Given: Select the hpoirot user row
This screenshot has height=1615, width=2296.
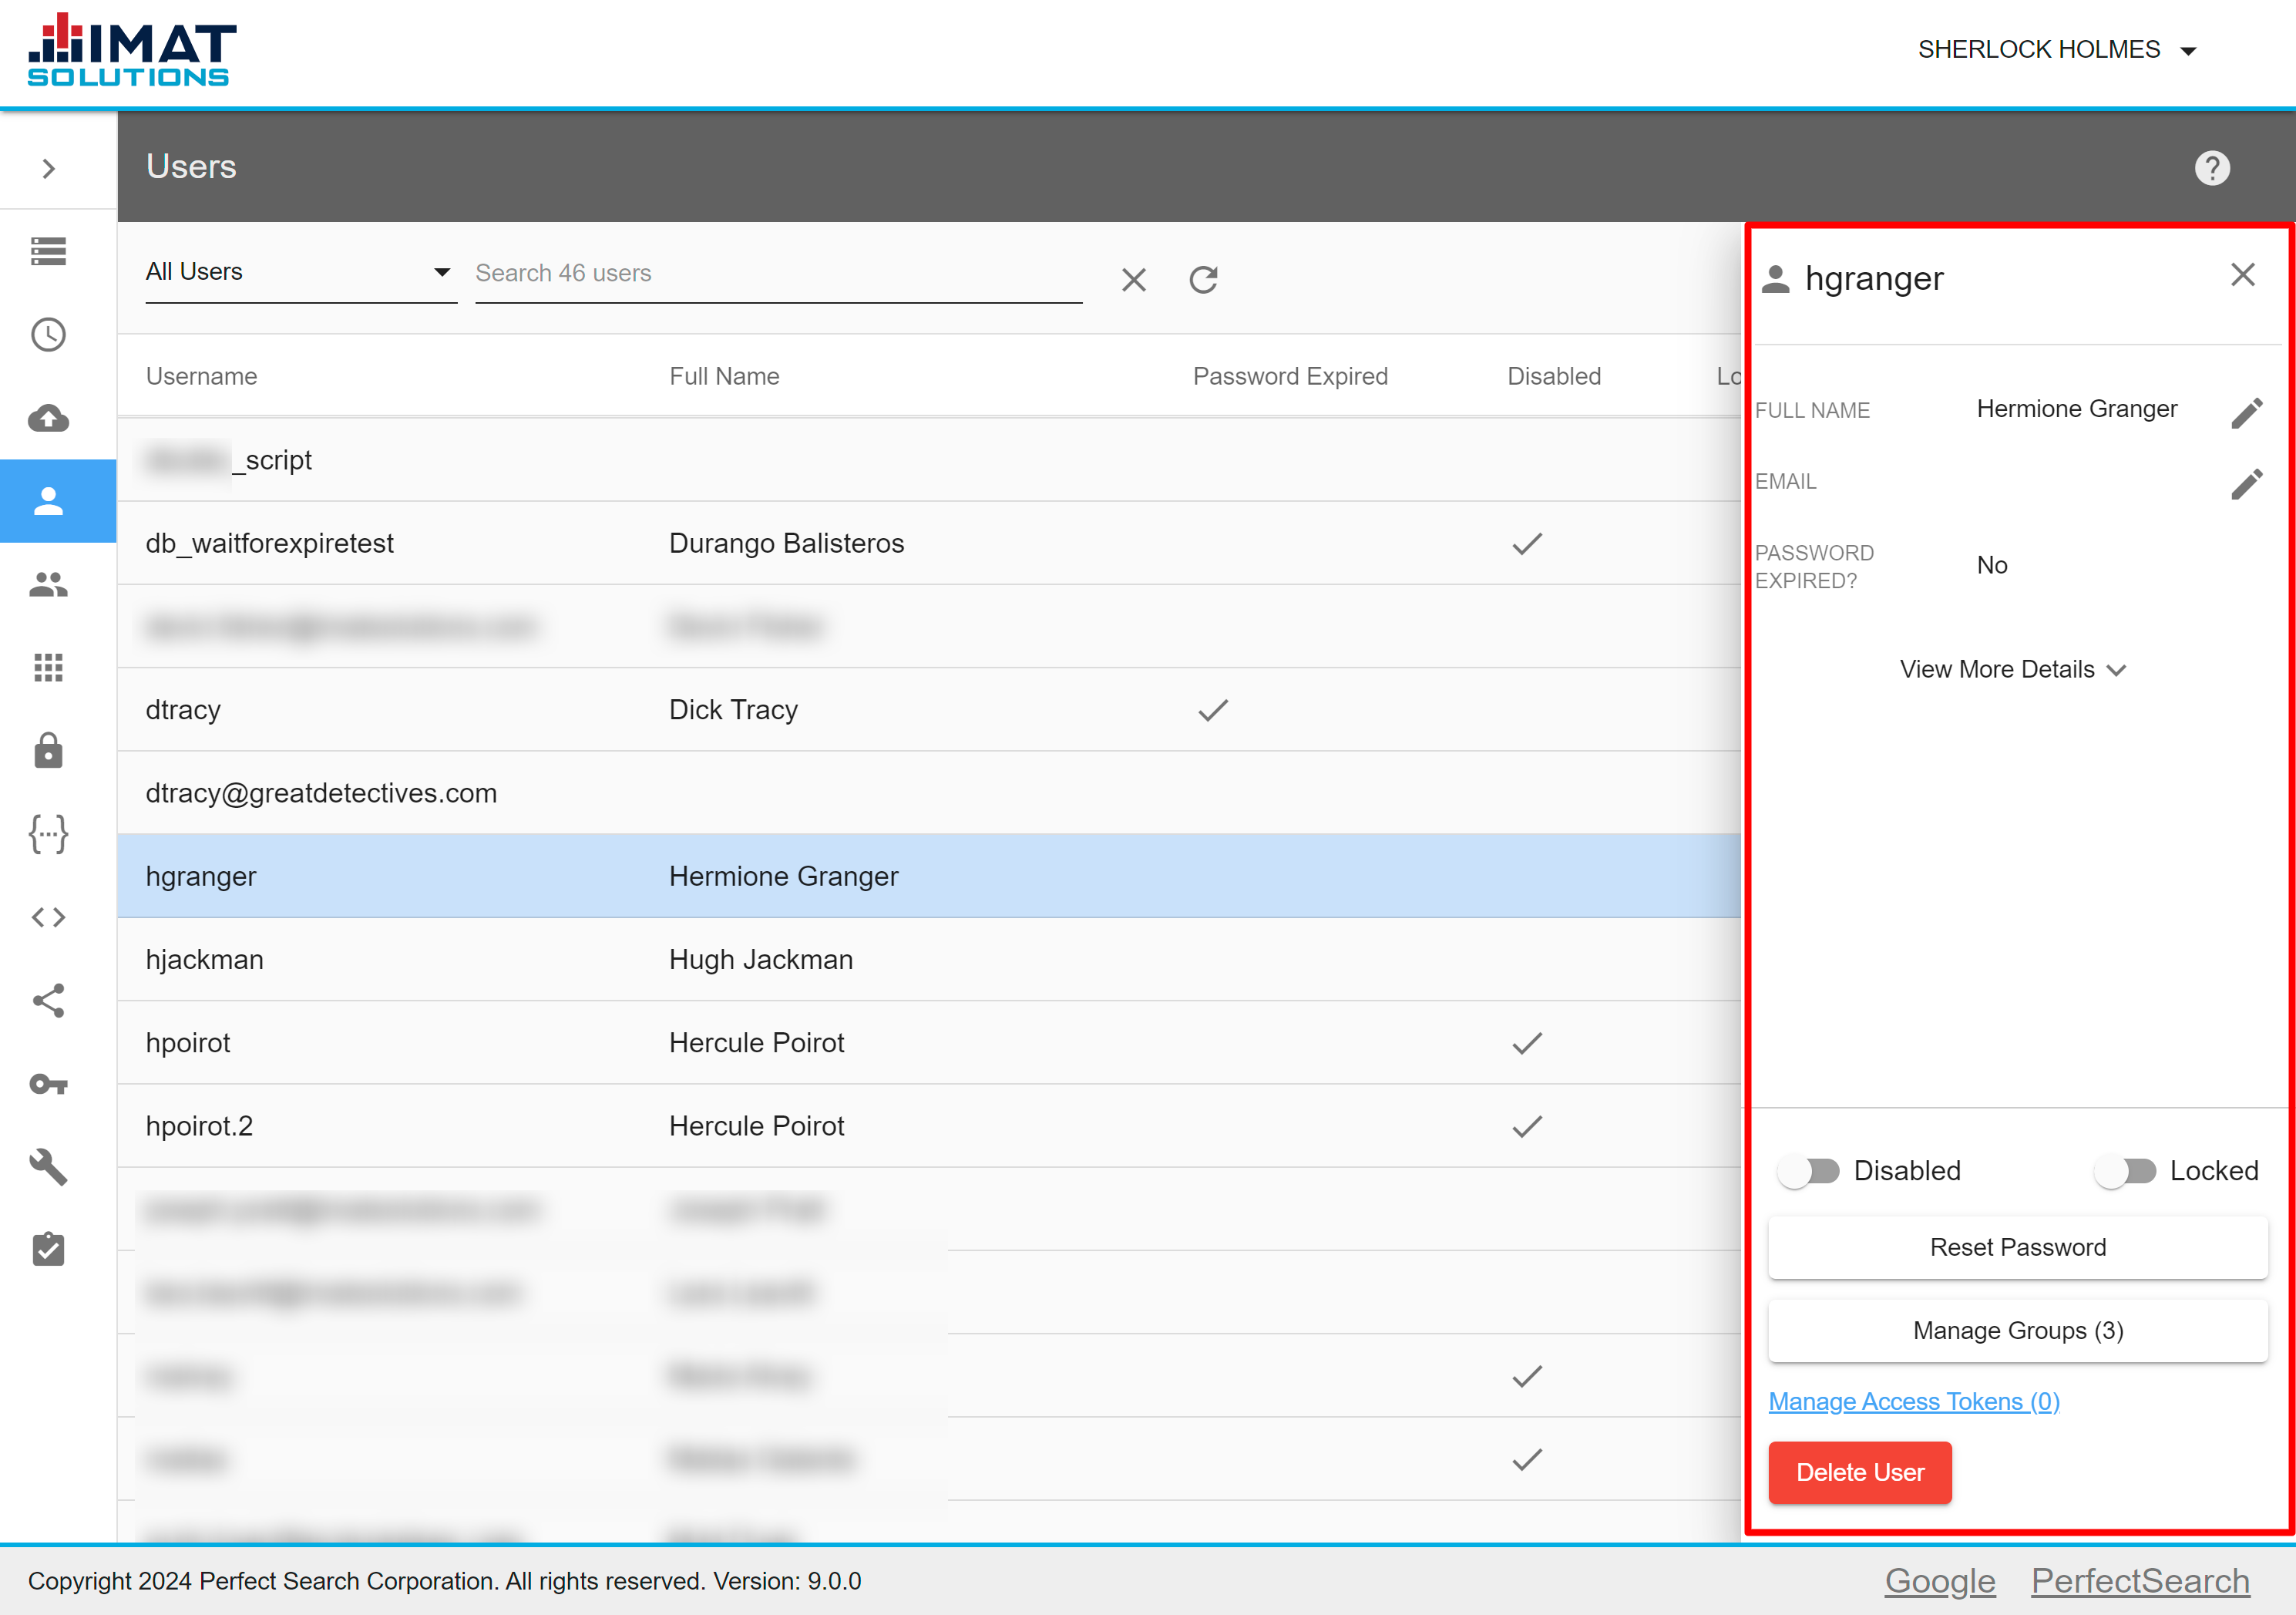Looking at the screenshot, I should [x=929, y=1043].
